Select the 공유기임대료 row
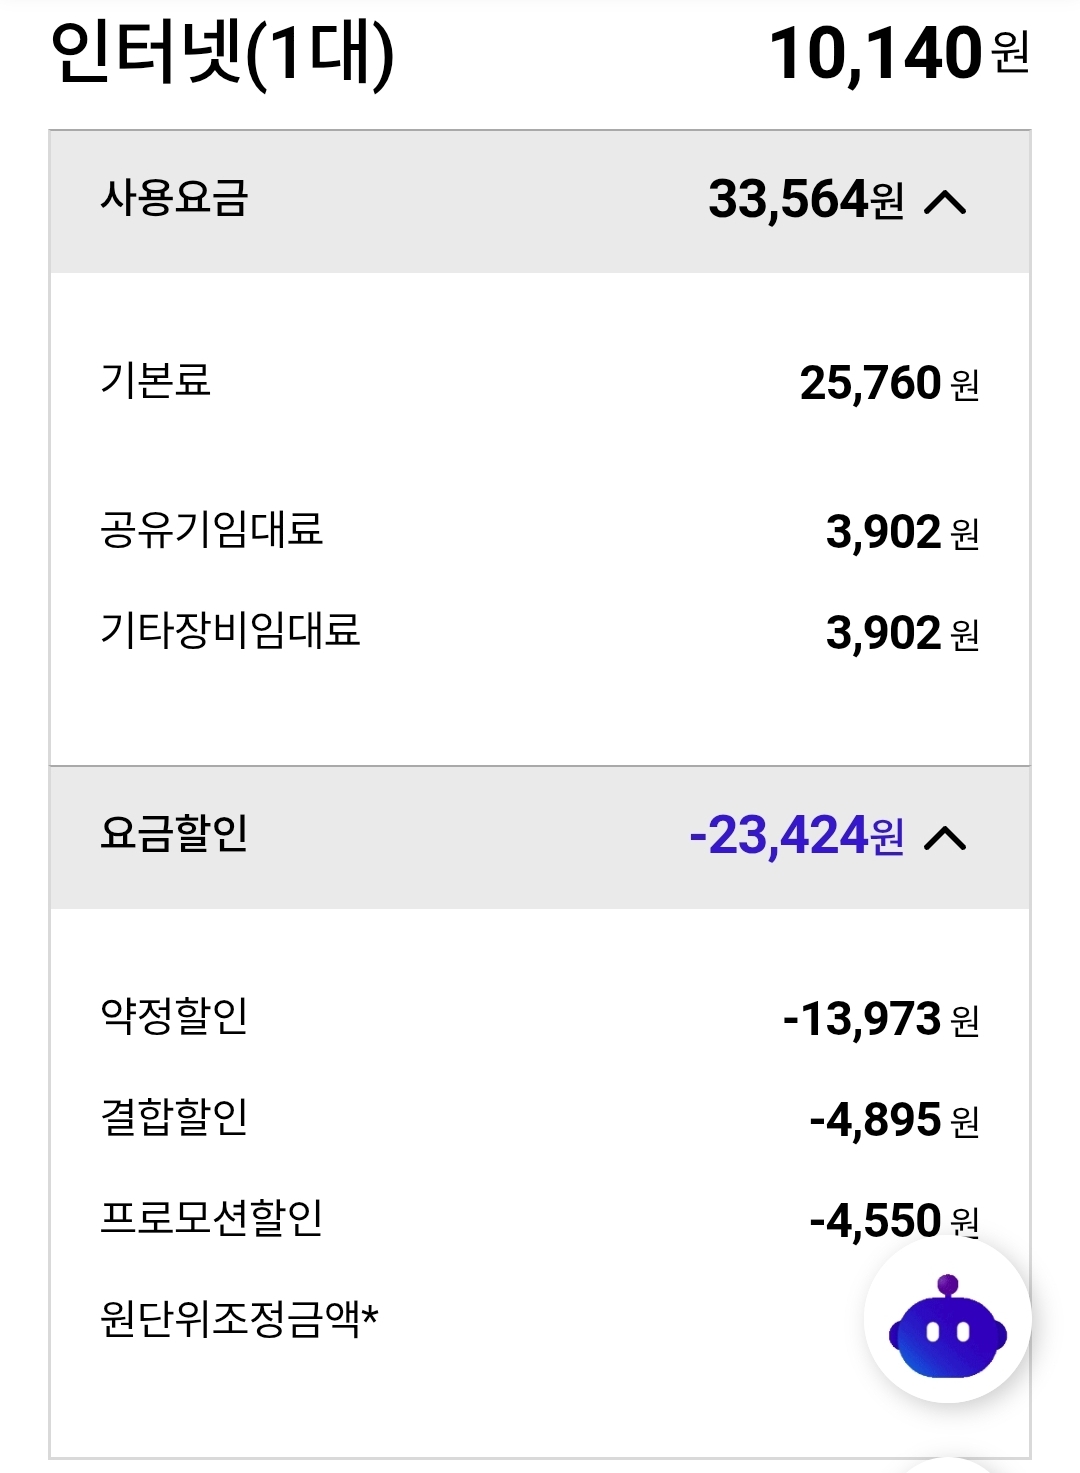The width and height of the screenshot is (1080, 1473). tap(540, 531)
